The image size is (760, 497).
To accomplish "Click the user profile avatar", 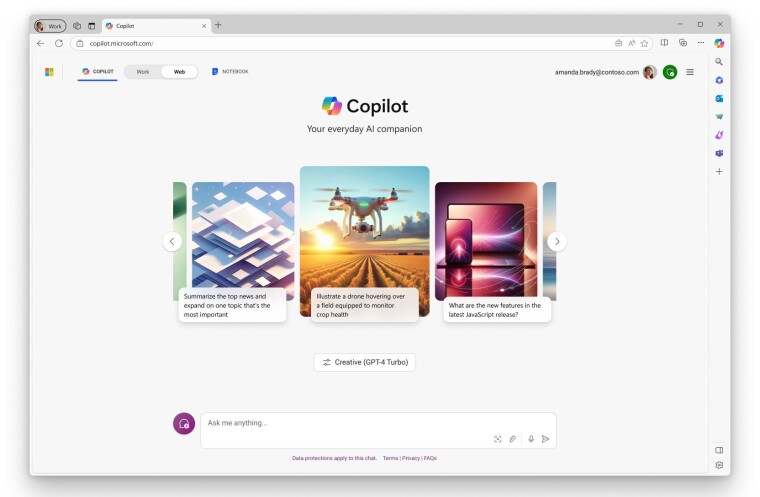I will tap(649, 72).
